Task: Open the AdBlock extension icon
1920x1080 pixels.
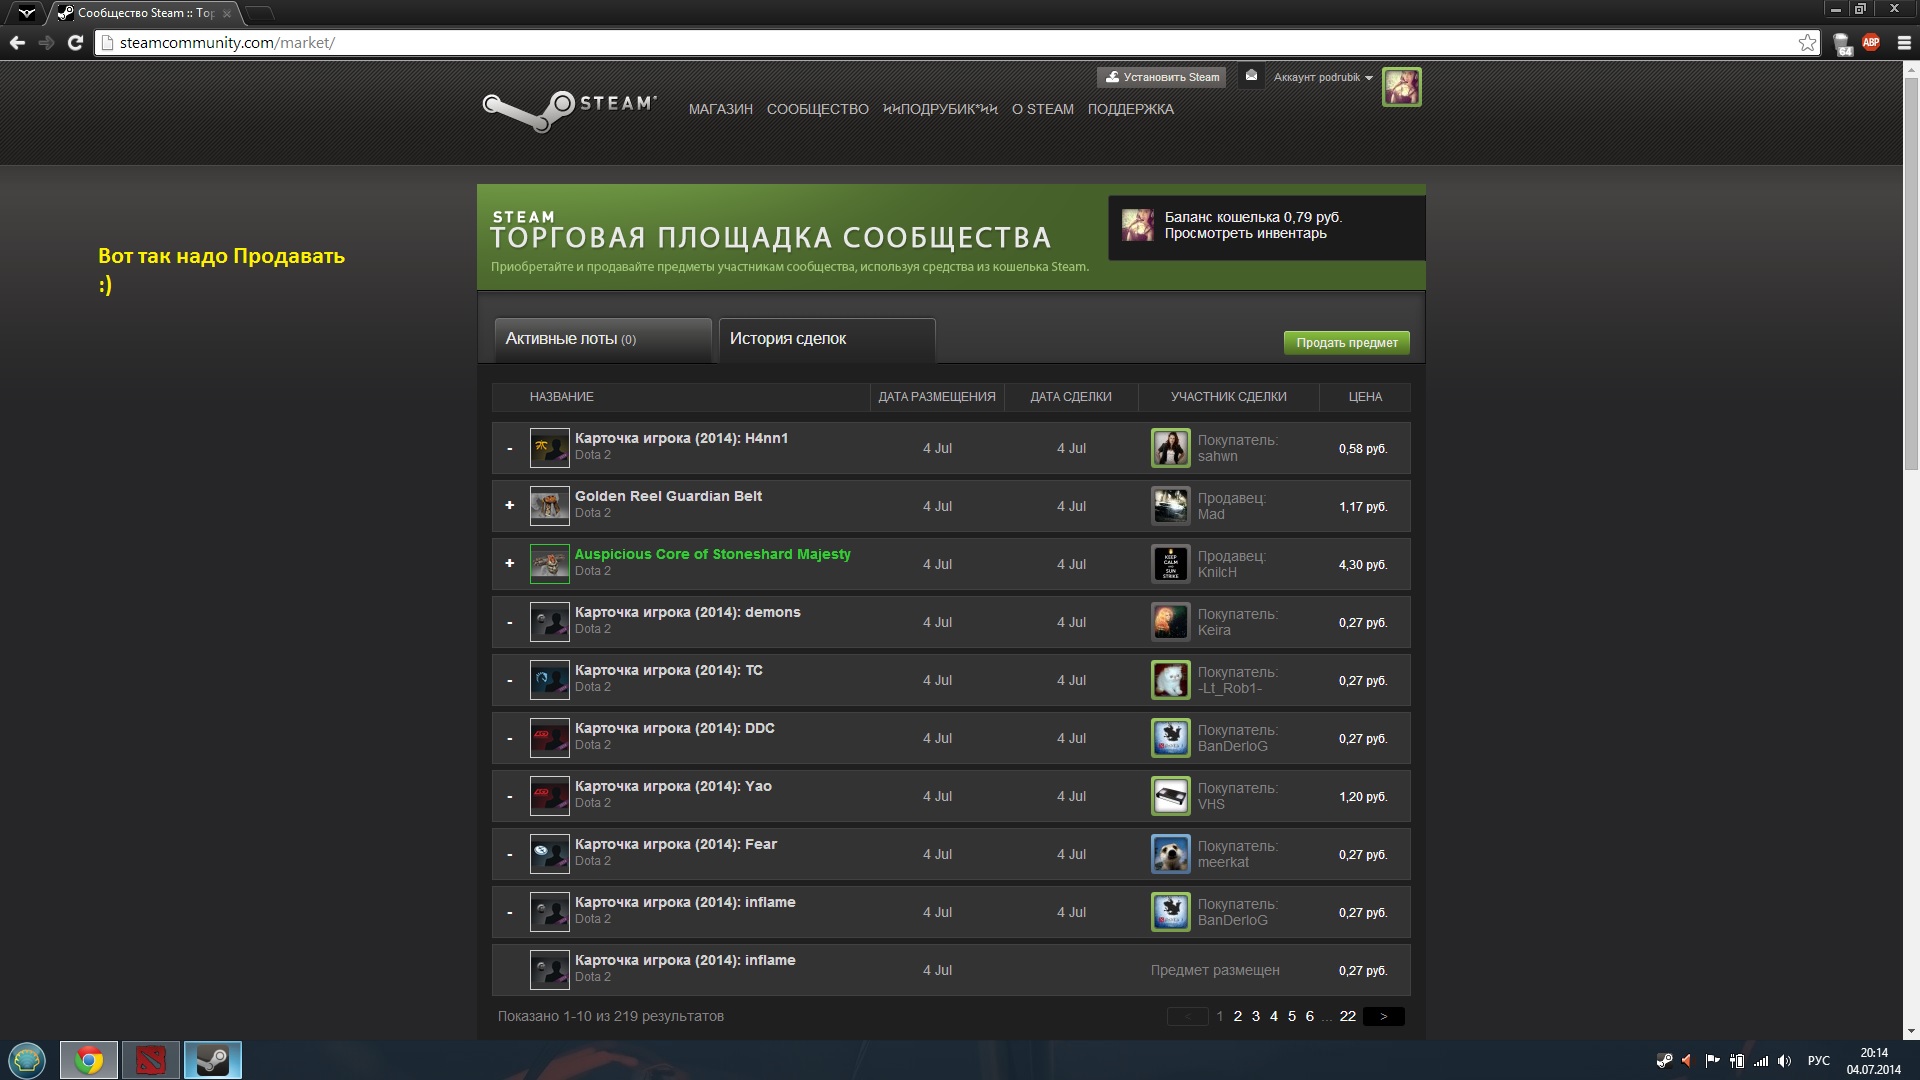Action: 1870,43
